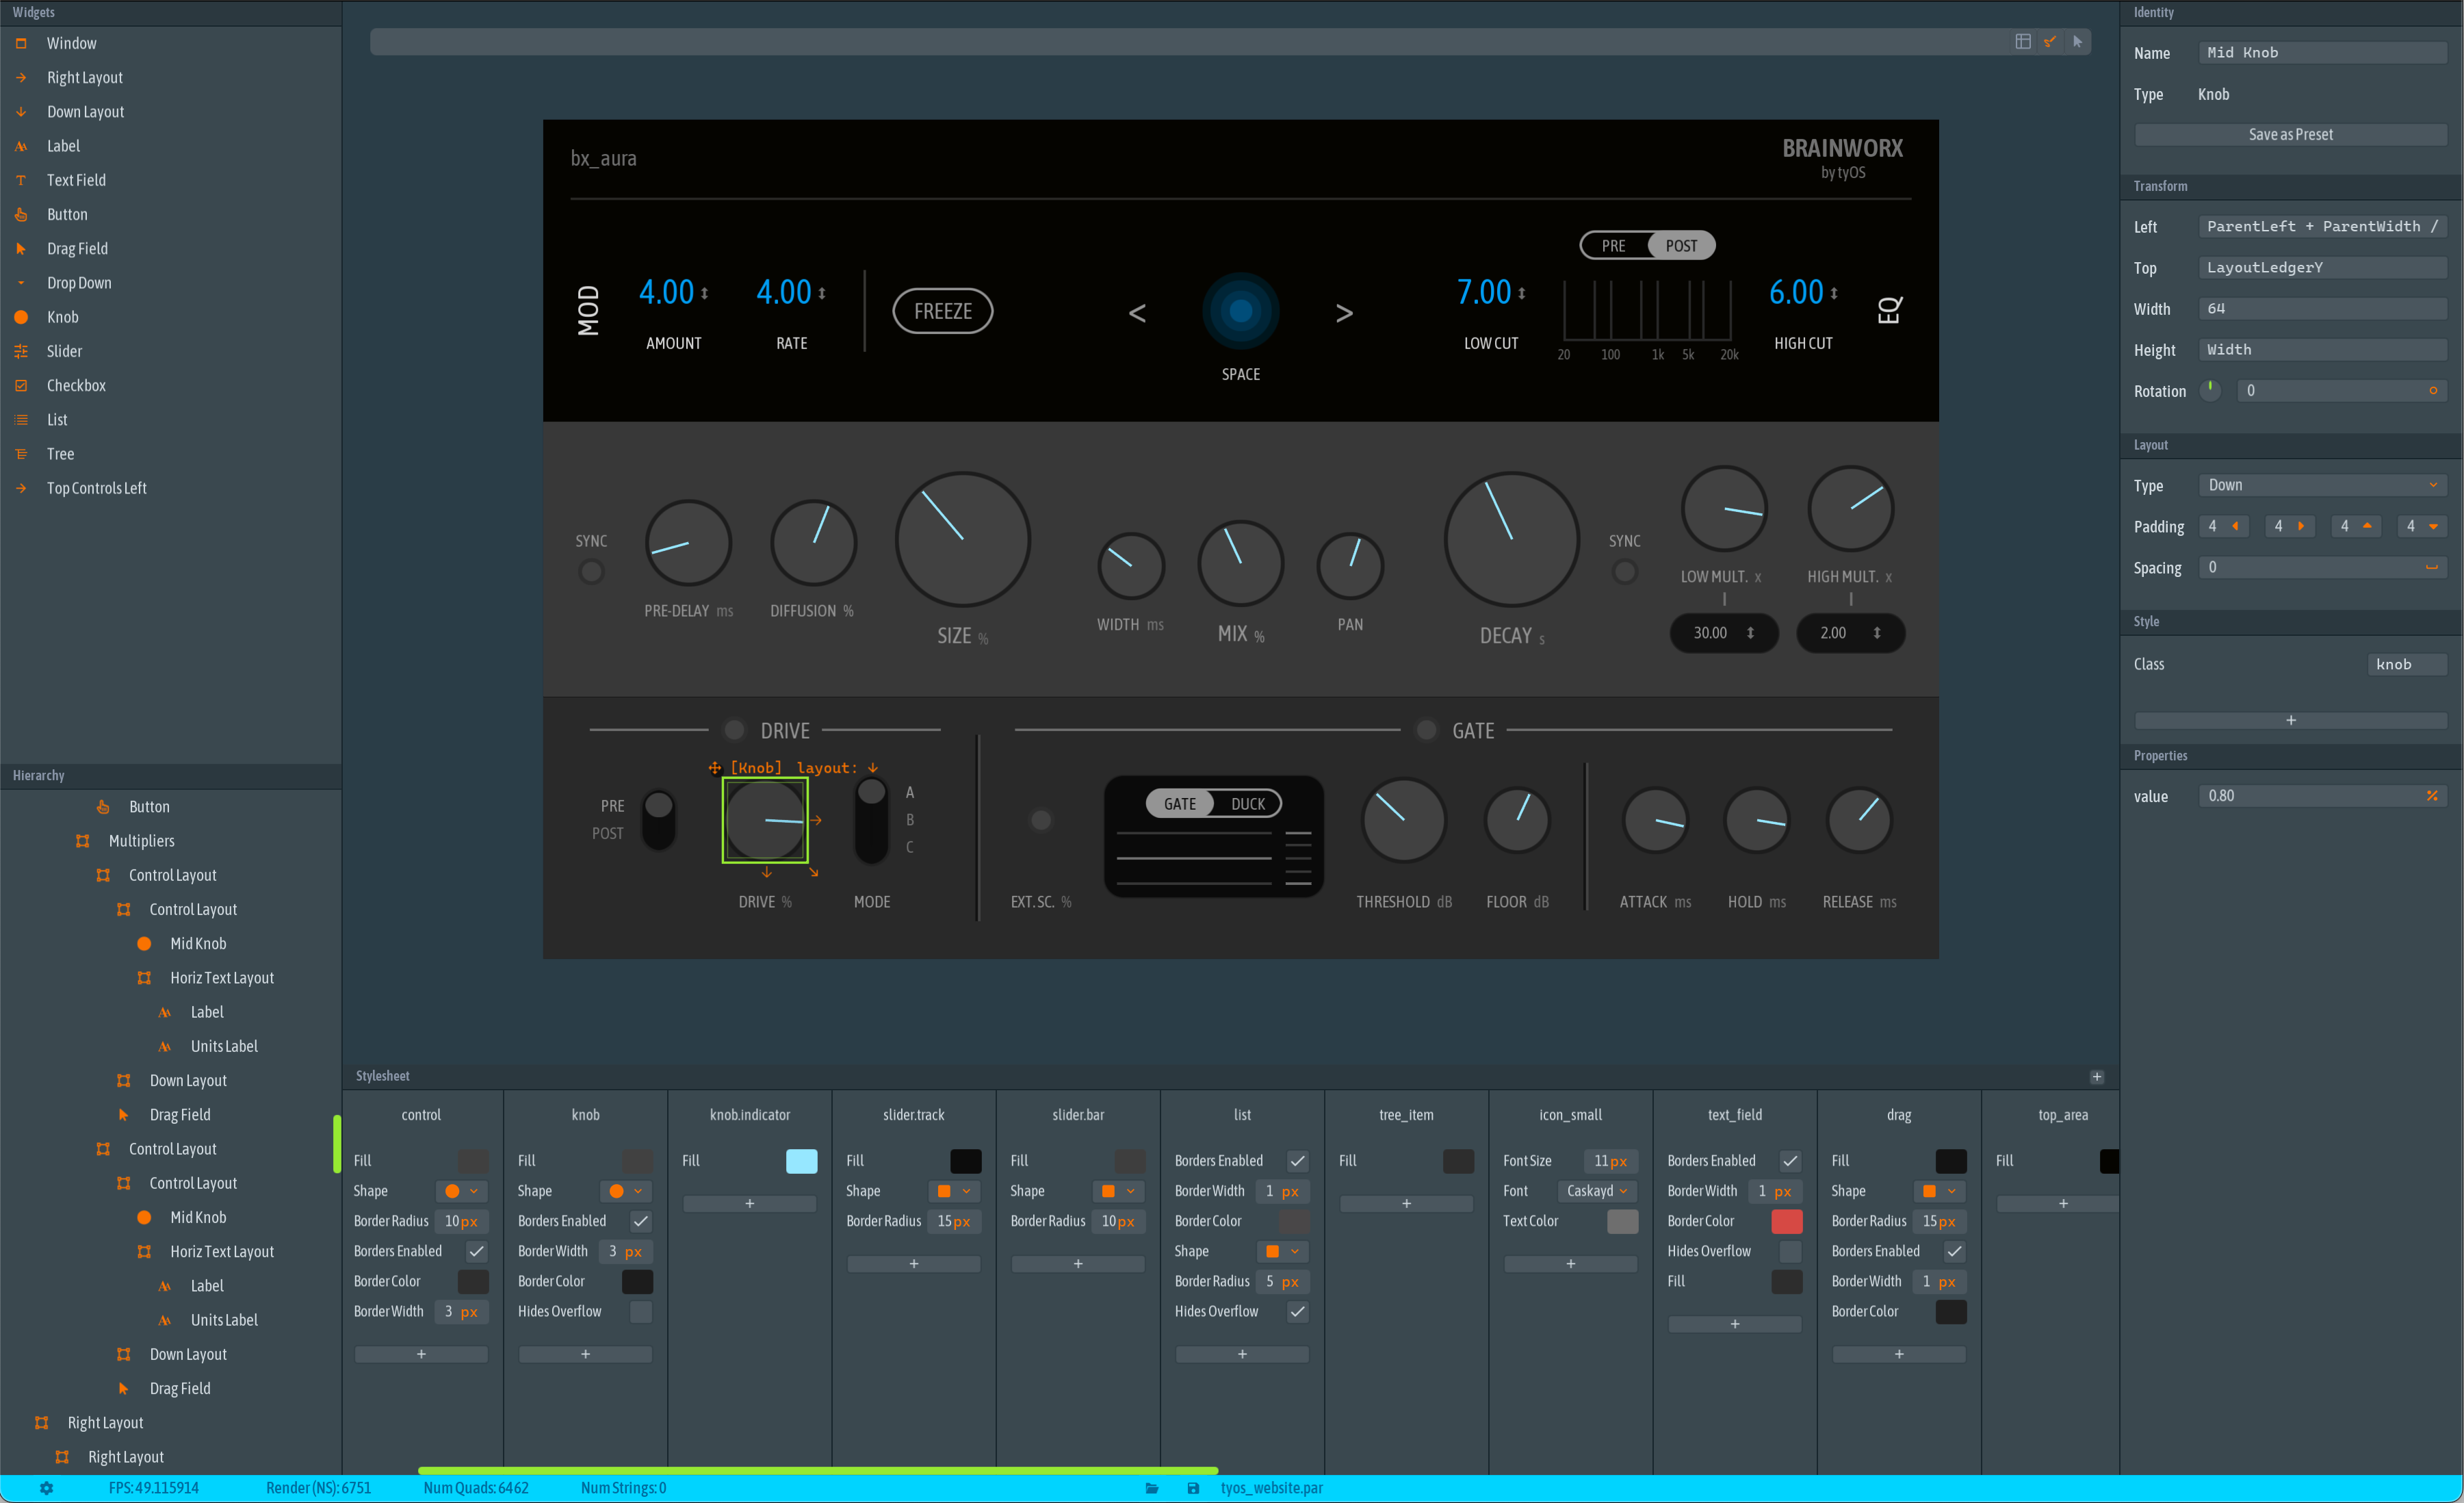Pick the Slider widget icon in Widgets palette
This screenshot has height=1503, width=2464.
point(21,351)
